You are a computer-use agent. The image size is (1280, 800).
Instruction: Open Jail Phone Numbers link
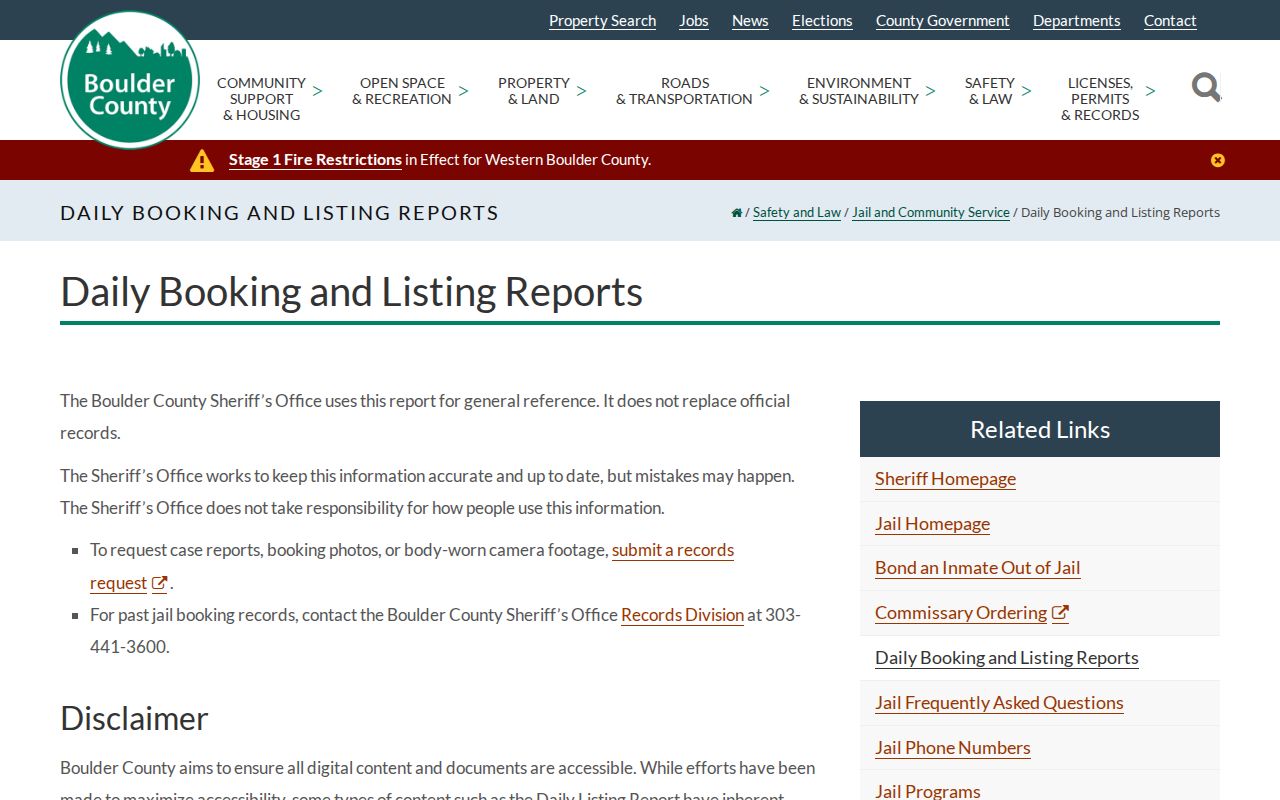(952, 748)
